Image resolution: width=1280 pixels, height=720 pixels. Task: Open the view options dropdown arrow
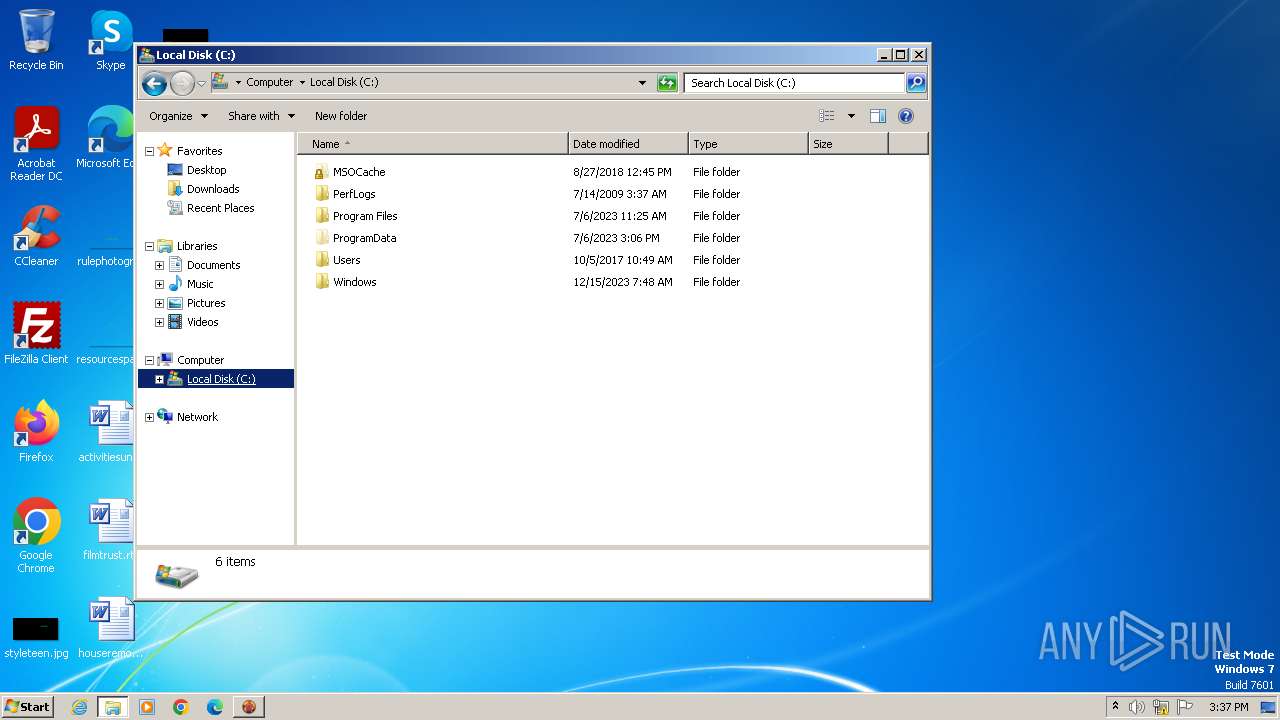pos(851,116)
